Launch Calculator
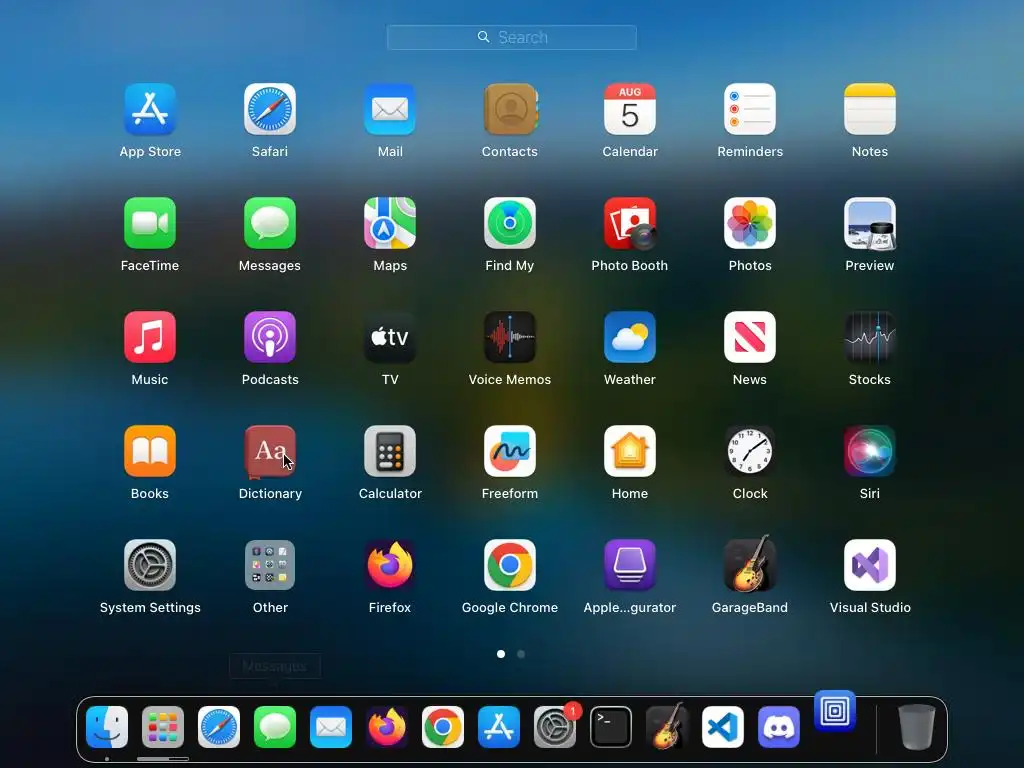This screenshot has height=768, width=1024. (x=390, y=451)
